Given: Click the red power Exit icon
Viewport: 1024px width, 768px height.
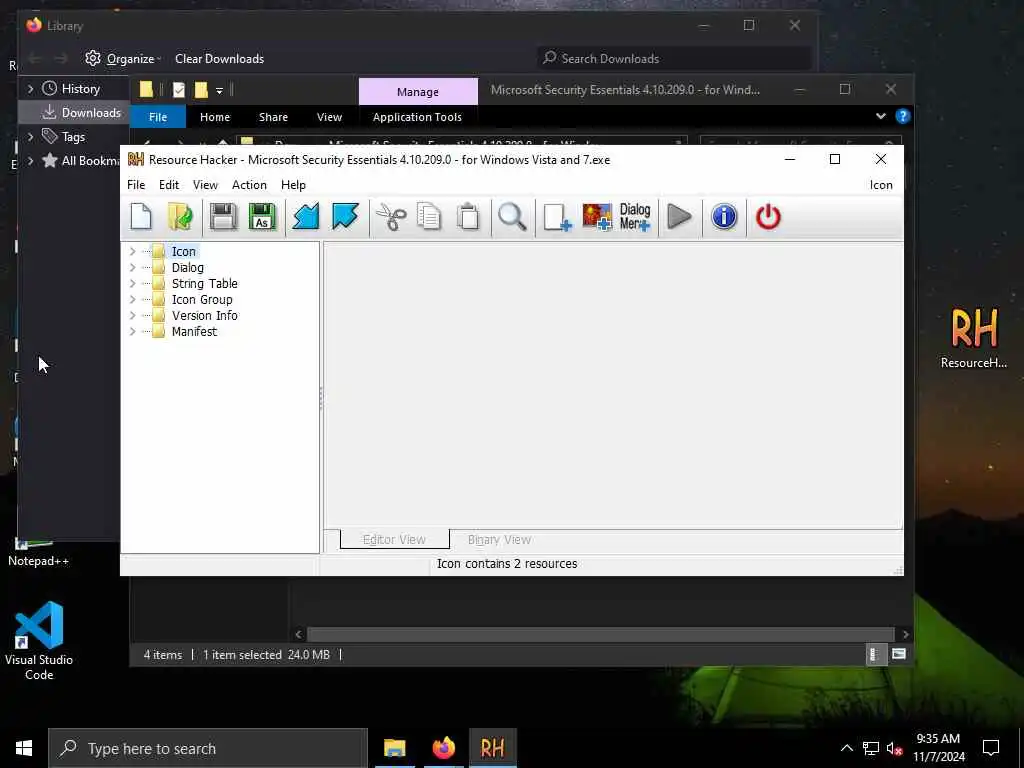Looking at the screenshot, I should [768, 217].
